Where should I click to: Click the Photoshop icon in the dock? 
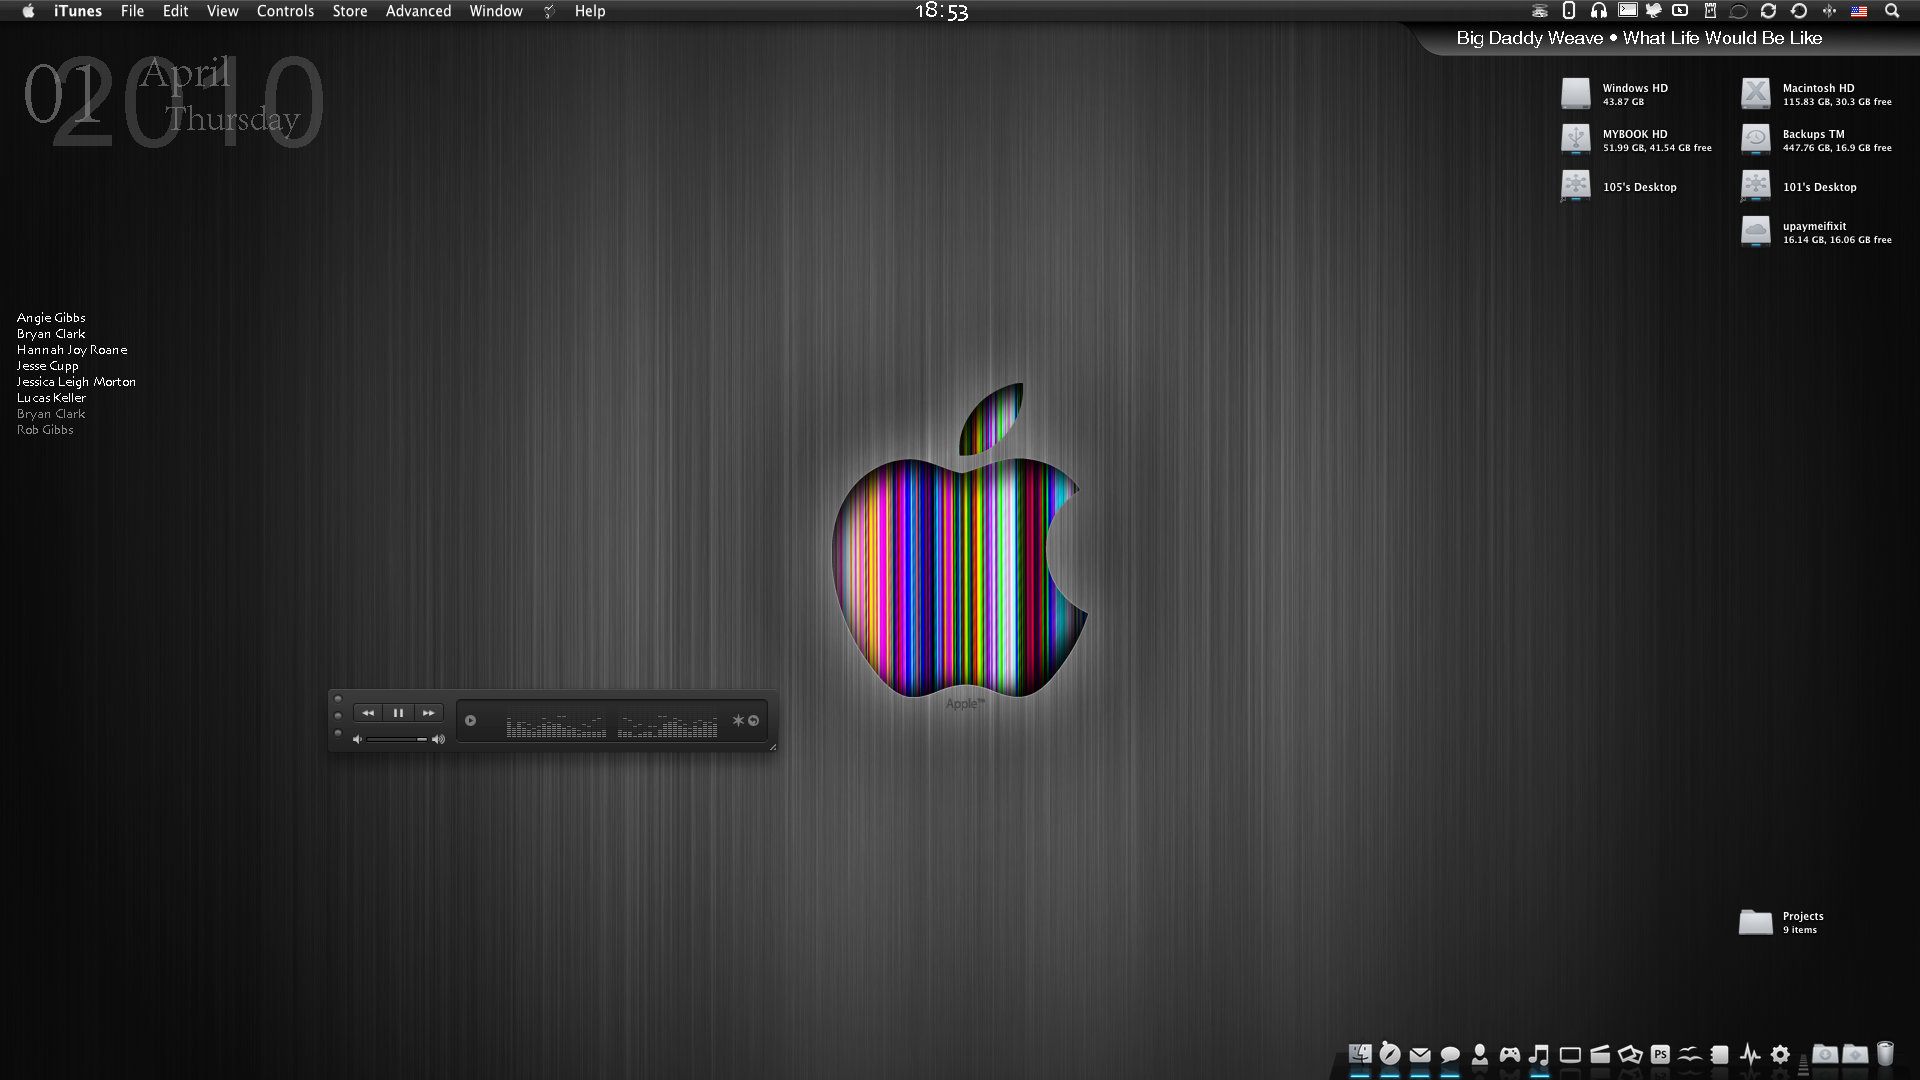click(x=1660, y=1054)
